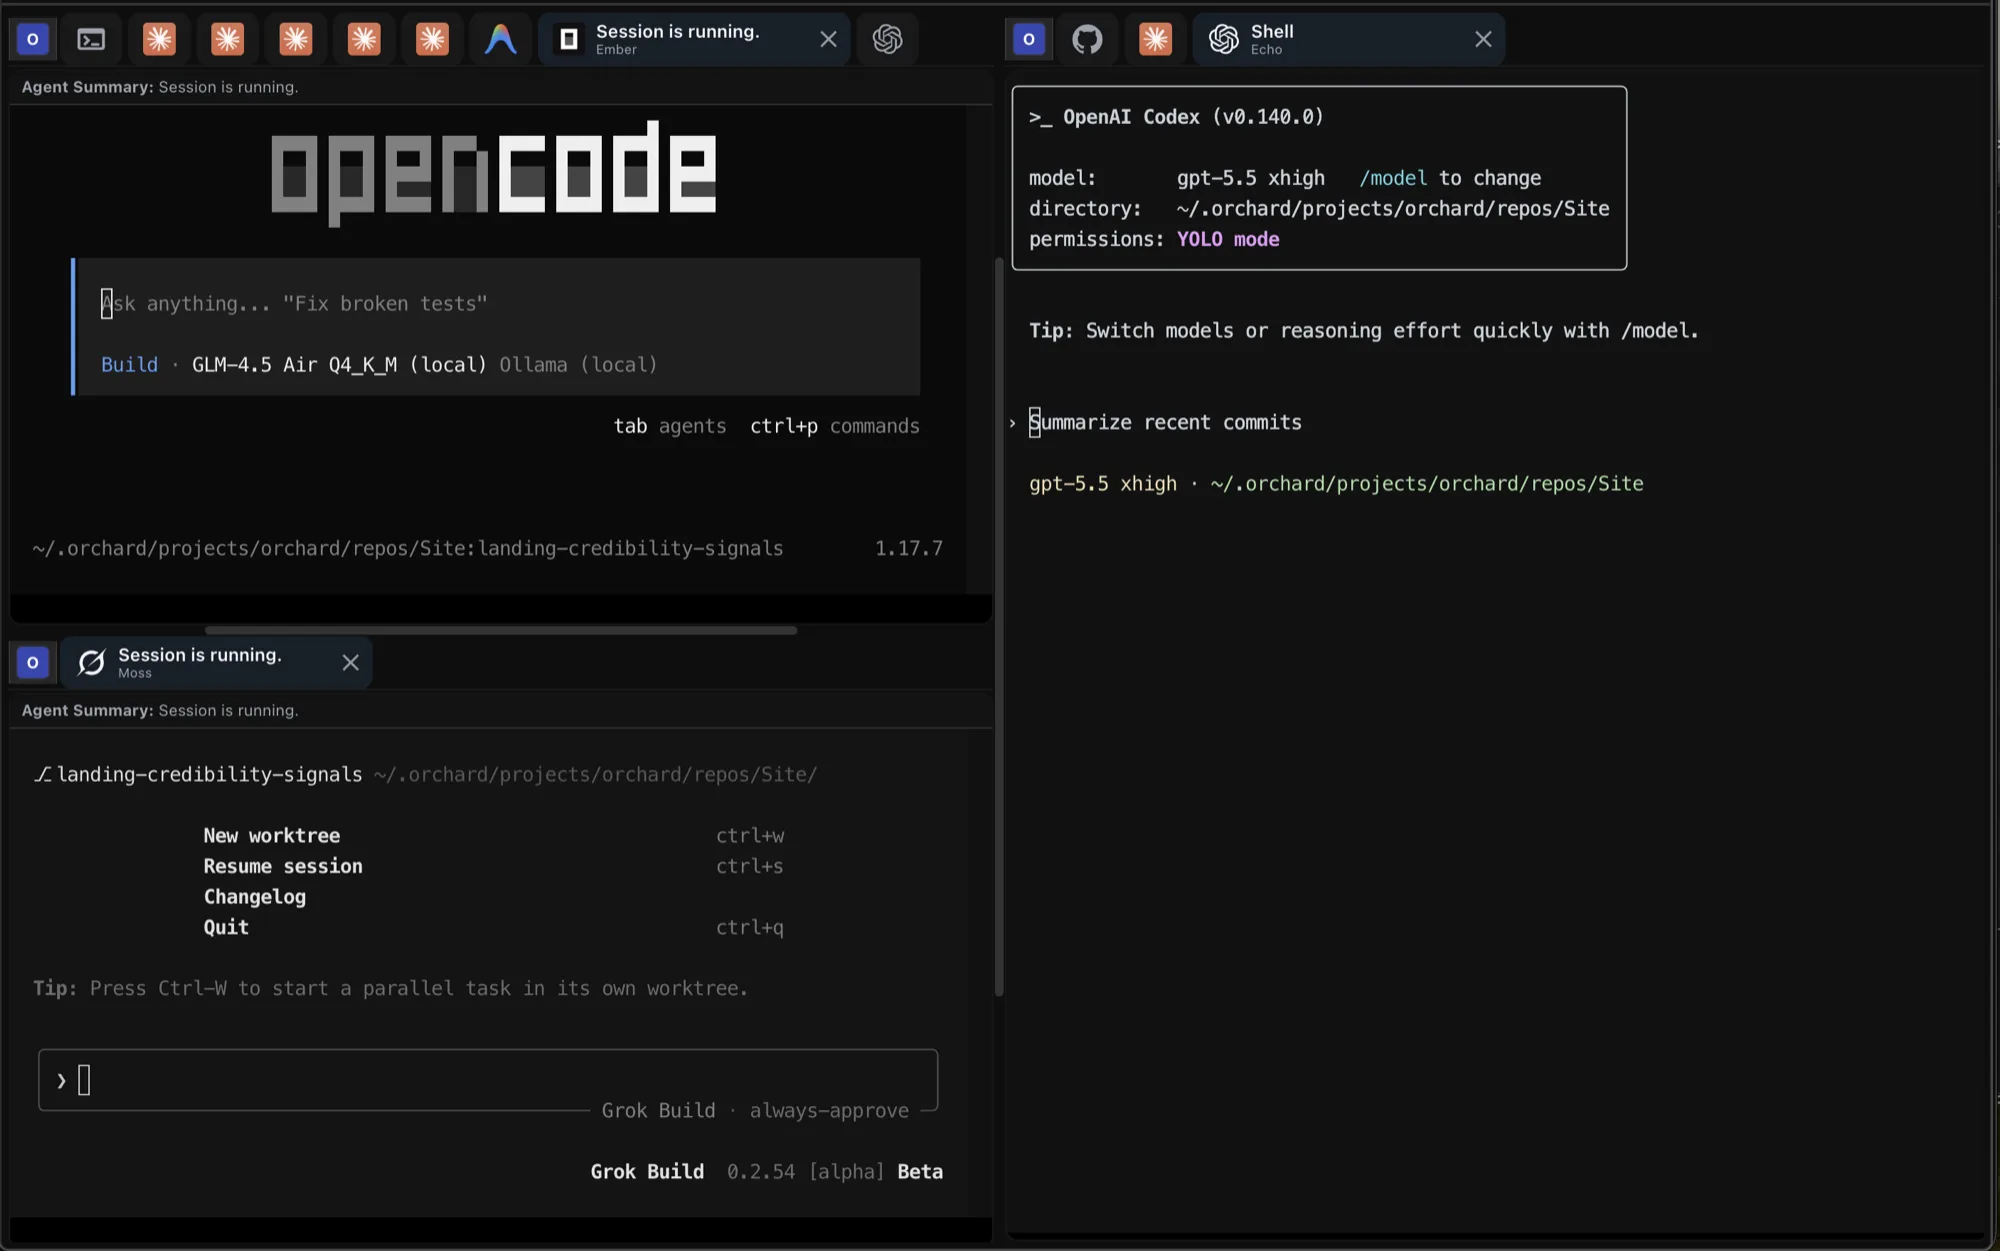Click the 'ctrl+s' shortcut label
Viewport: 2000px width, 1251px height.
pyautogui.click(x=749, y=866)
